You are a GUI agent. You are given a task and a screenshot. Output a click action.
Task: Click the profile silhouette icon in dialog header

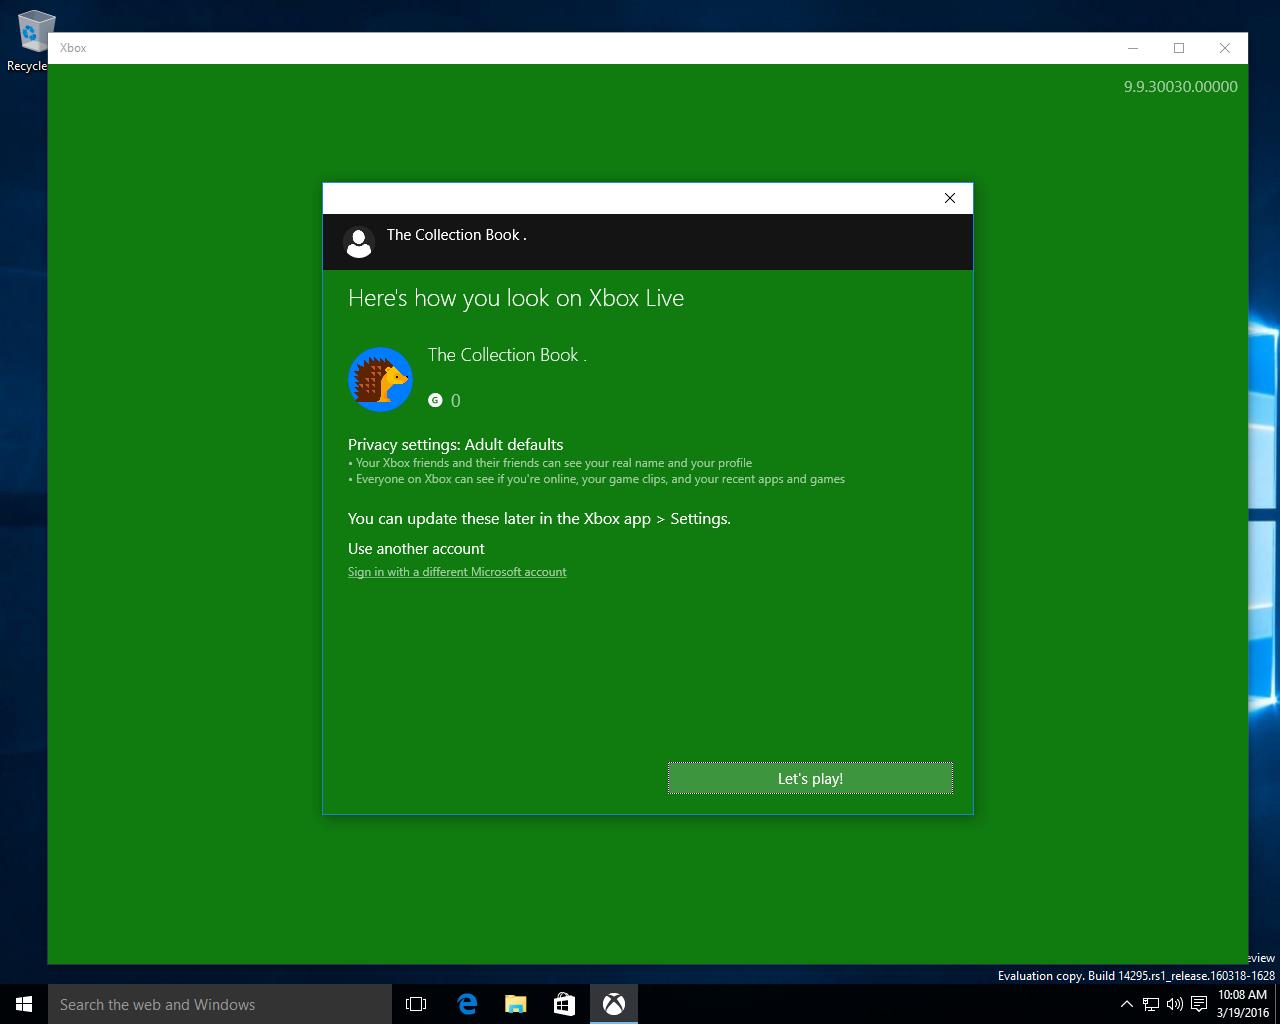click(359, 241)
